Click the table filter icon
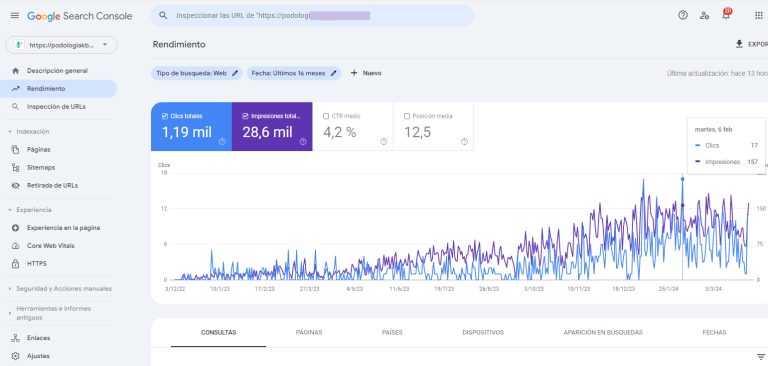 tap(761, 357)
